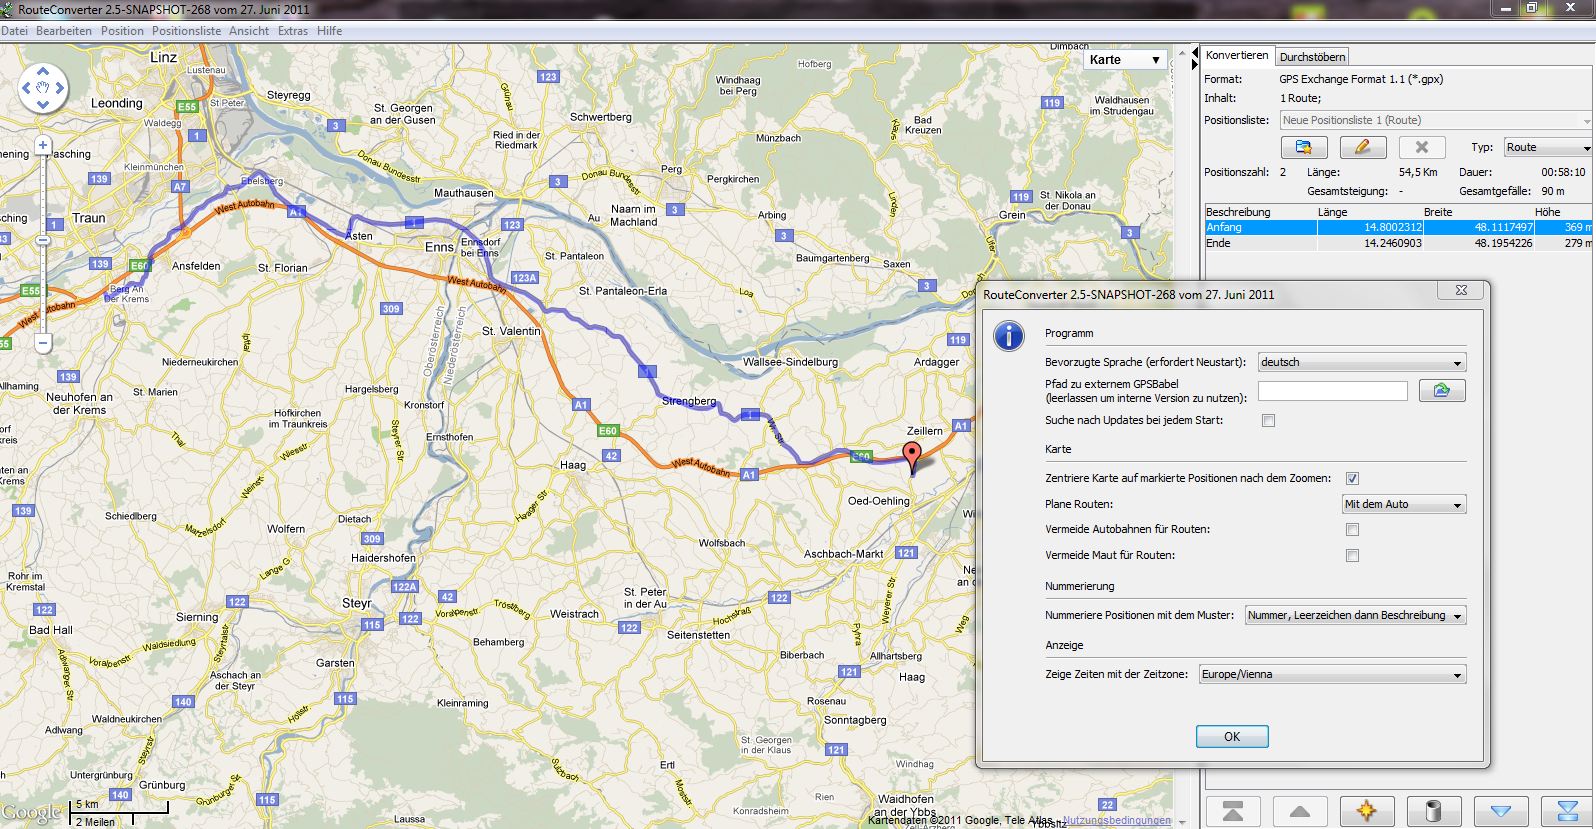Click the map zoom slider handle
This screenshot has width=1596, height=829.
43,241
